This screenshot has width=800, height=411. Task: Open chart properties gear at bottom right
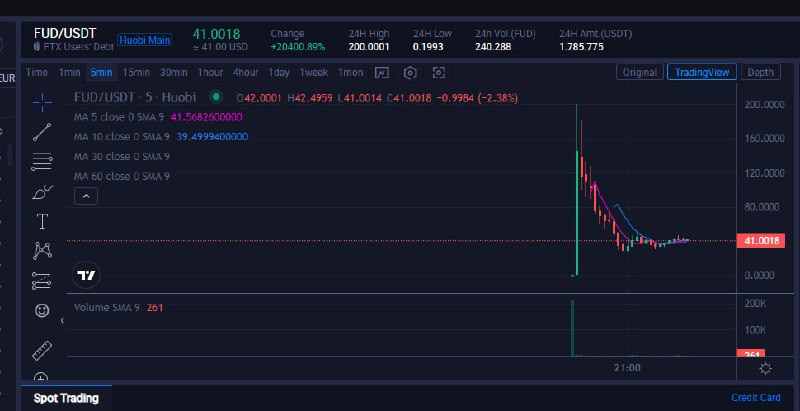pyautogui.click(x=766, y=369)
